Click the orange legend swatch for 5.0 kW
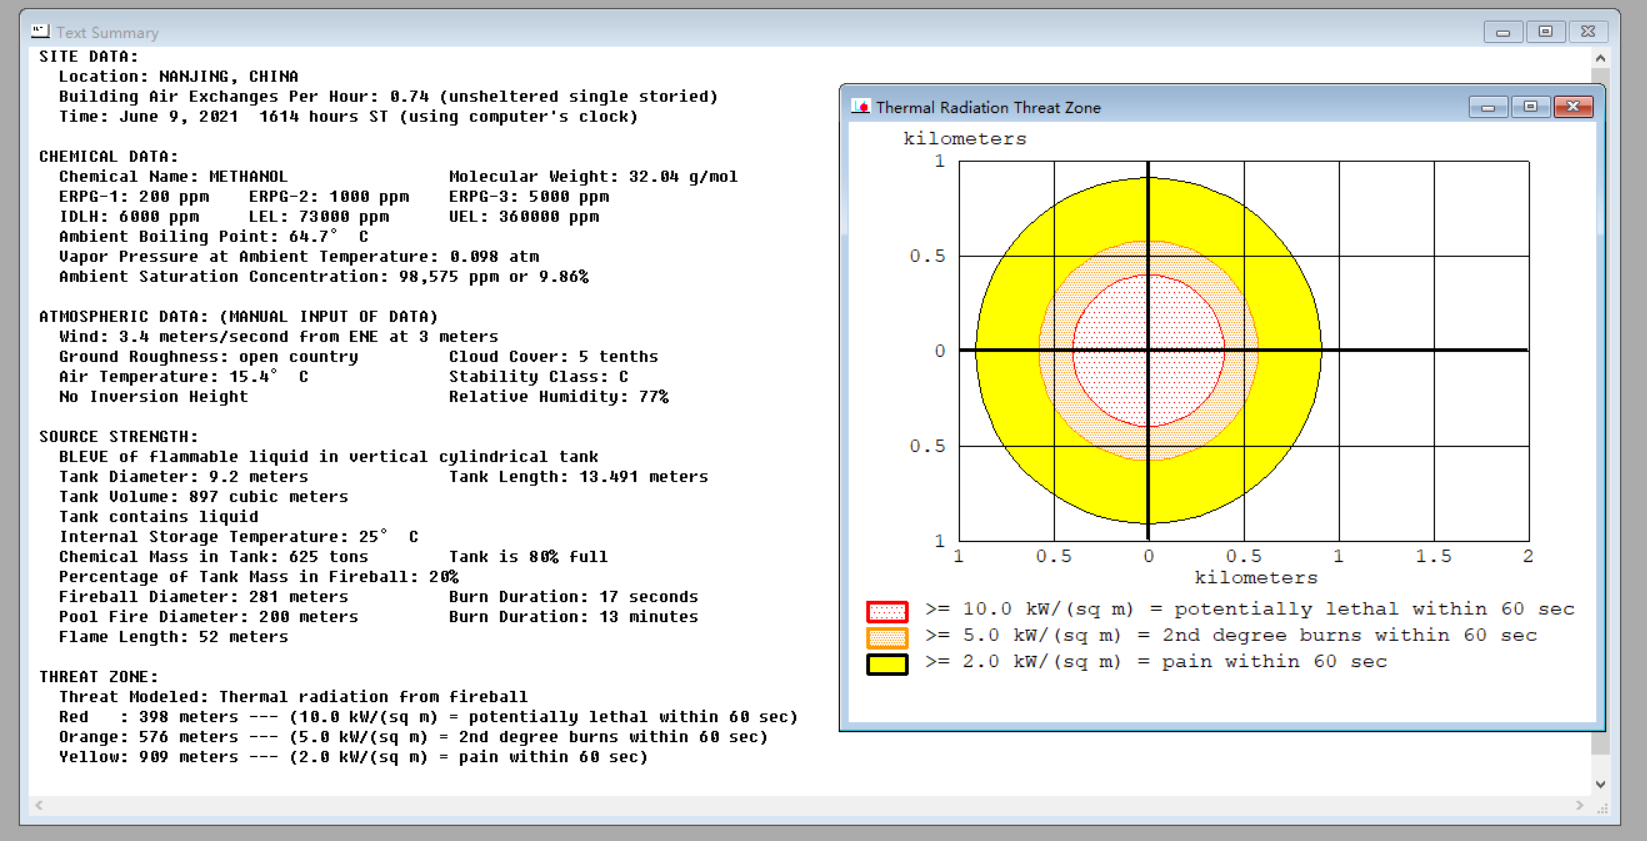The height and width of the screenshot is (841, 1647). point(887,637)
